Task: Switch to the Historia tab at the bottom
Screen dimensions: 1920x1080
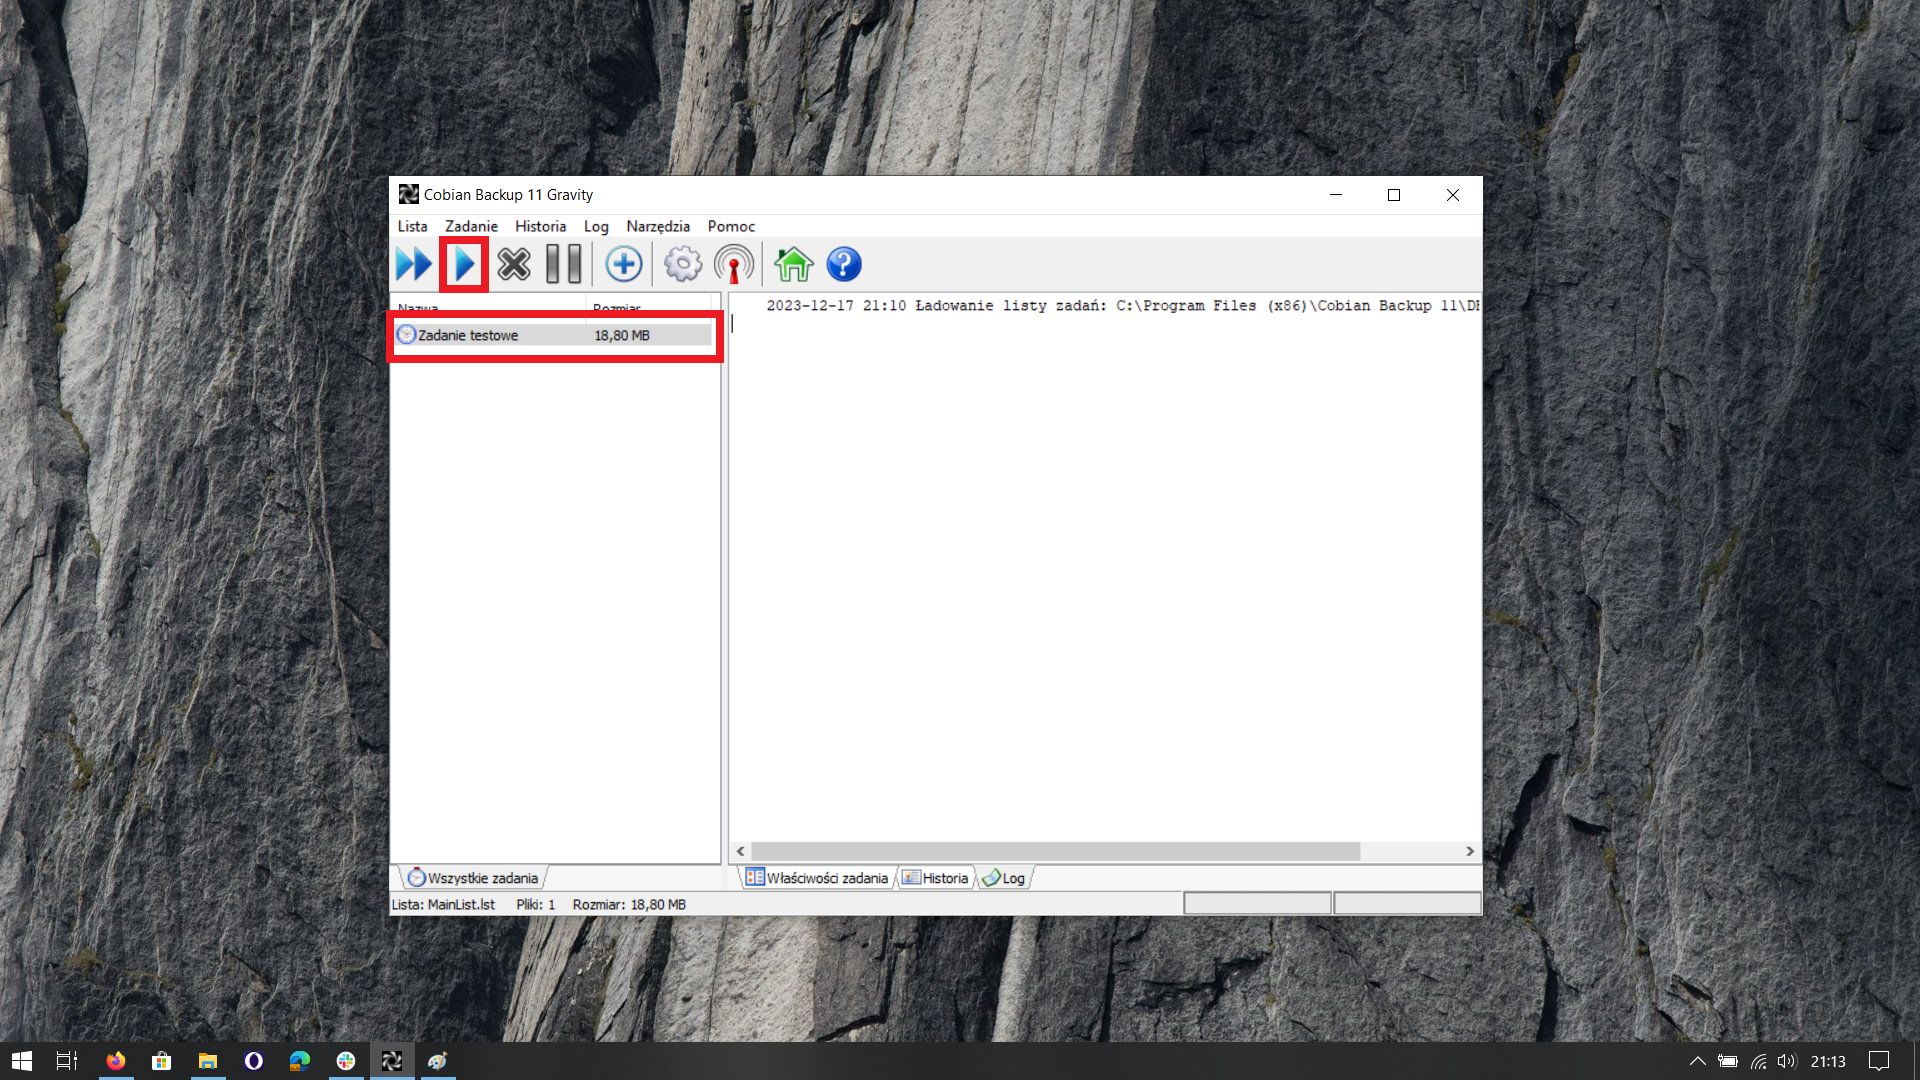Action: 936,878
